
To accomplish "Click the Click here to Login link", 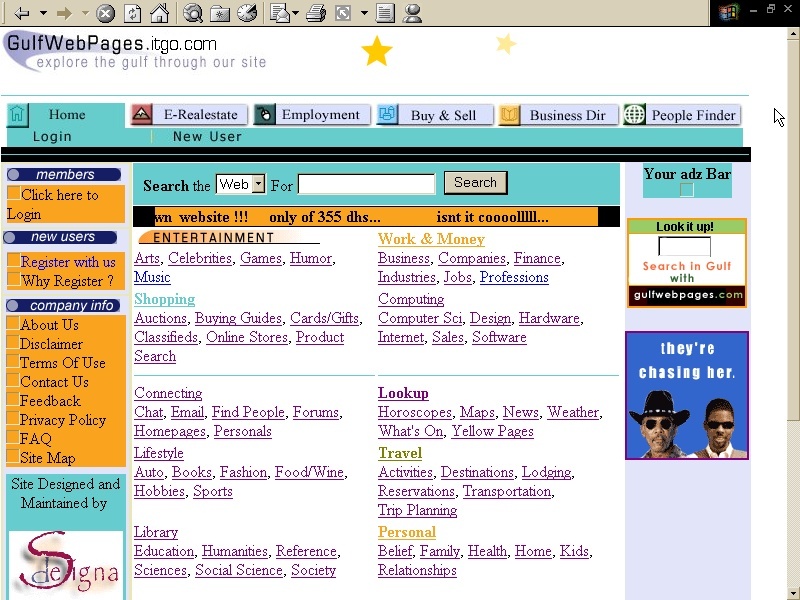I will point(53,205).
